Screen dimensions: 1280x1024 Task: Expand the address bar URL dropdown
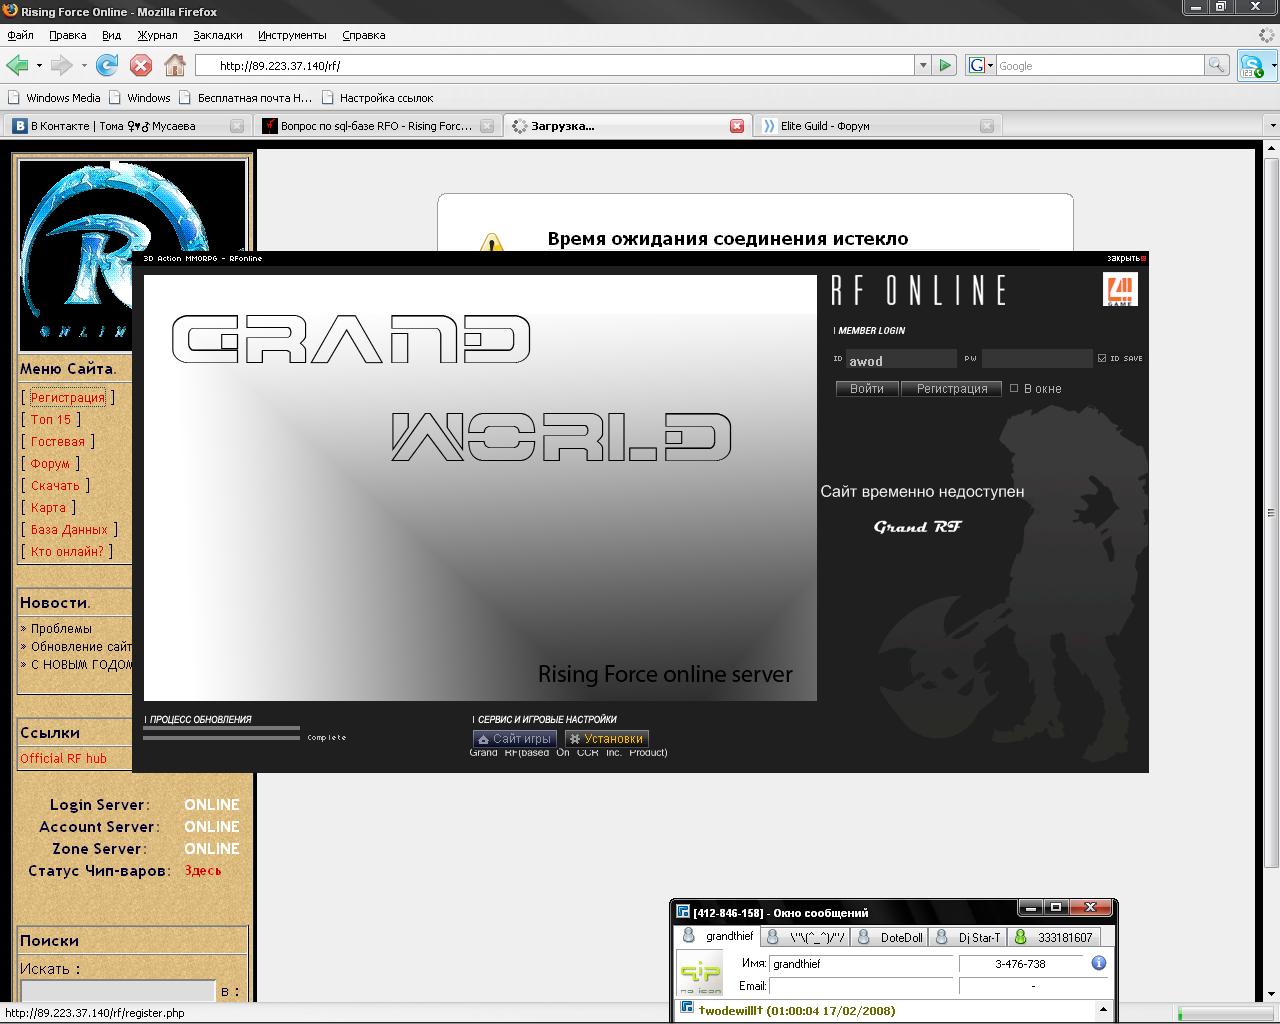tap(922, 65)
